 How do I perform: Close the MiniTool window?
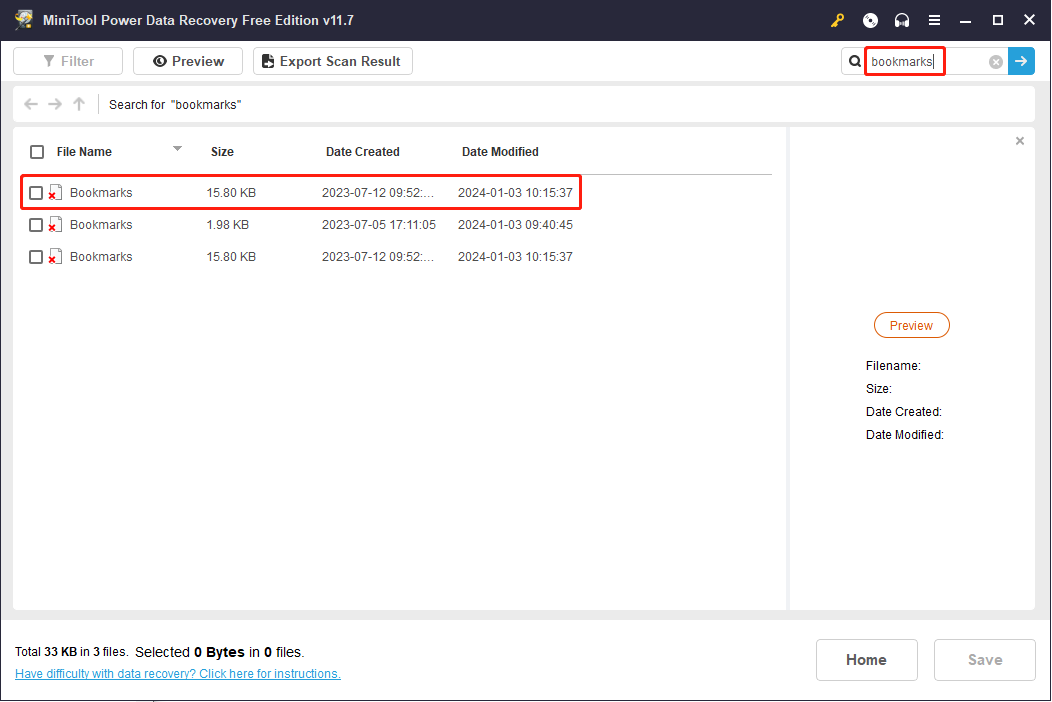tap(1029, 20)
